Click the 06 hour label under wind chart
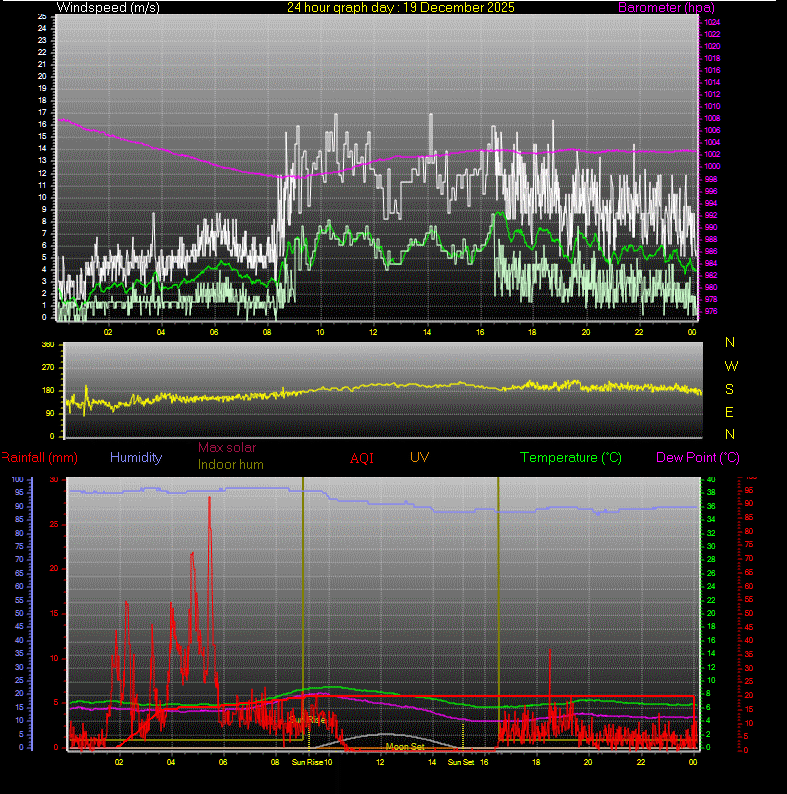Image resolution: width=787 pixels, height=794 pixels. (x=214, y=332)
